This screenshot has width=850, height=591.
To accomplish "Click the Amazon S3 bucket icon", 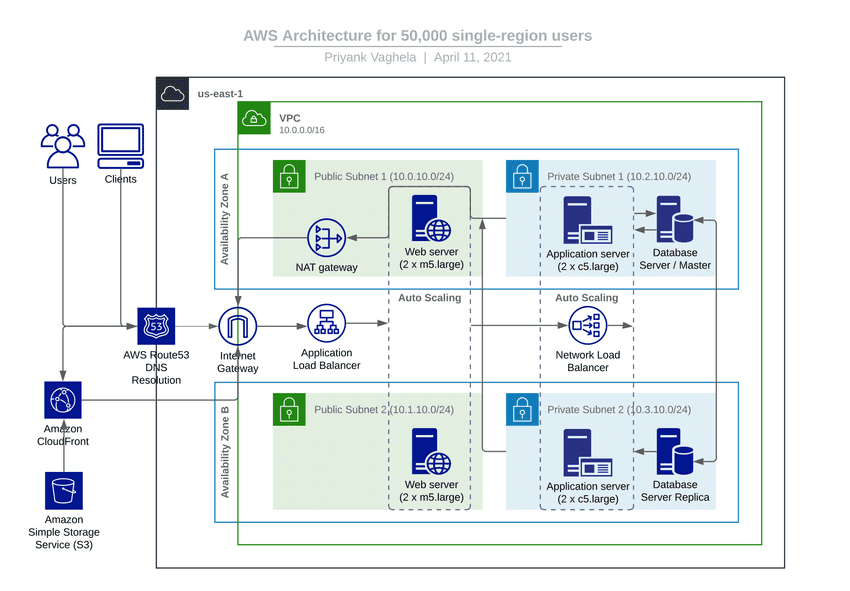I will tap(64, 491).
